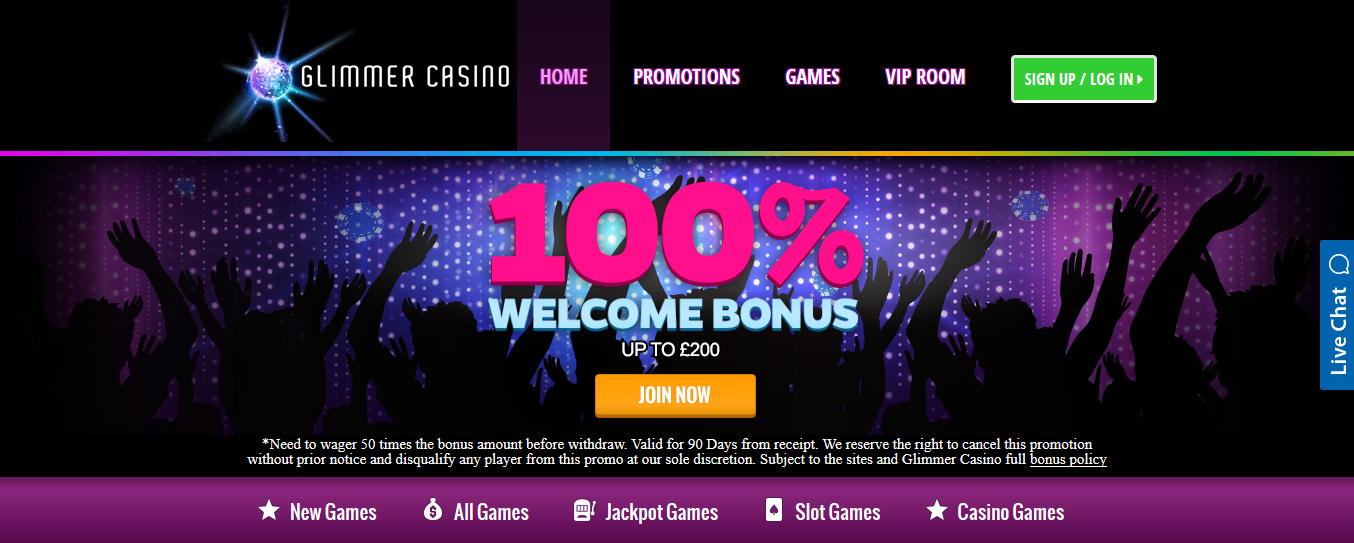The width and height of the screenshot is (1354, 543).
Task: Click the star icon beside New Games
Action: 268,511
